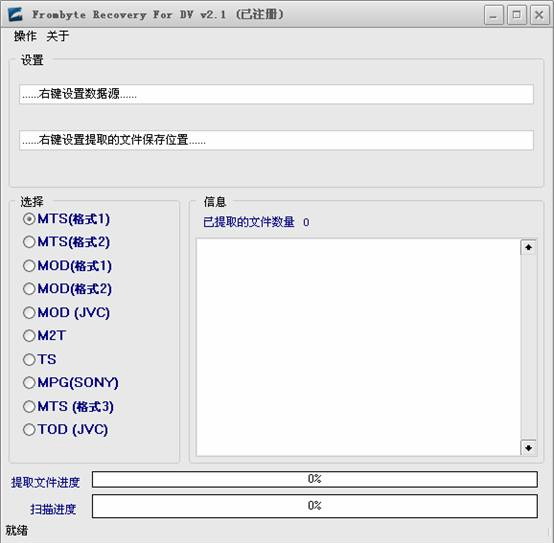Click the Frombyte app icon in title bar
The image size is (556, 543).
pos(15,15)
